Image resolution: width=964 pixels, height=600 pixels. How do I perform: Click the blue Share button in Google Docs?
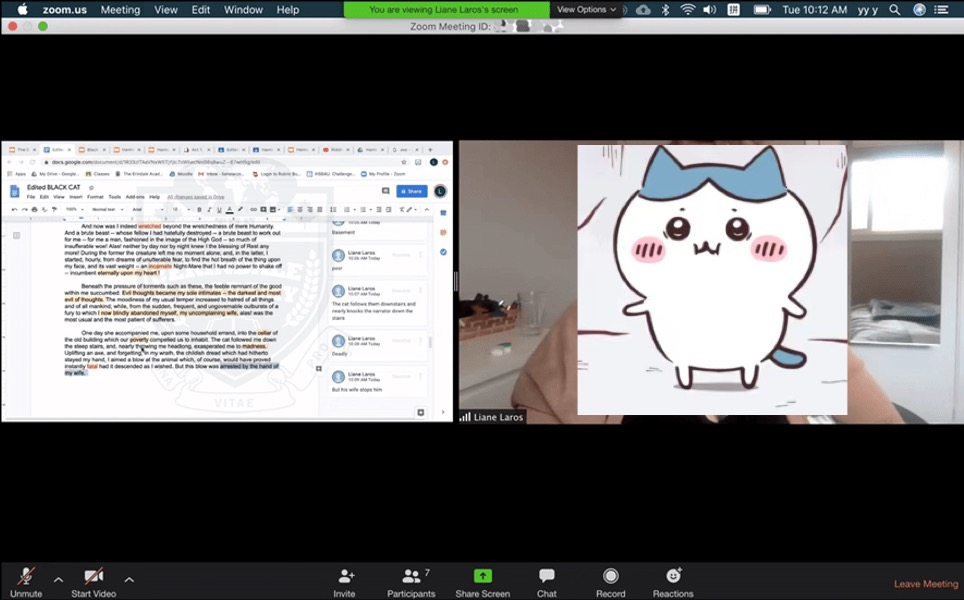[412, 191]
